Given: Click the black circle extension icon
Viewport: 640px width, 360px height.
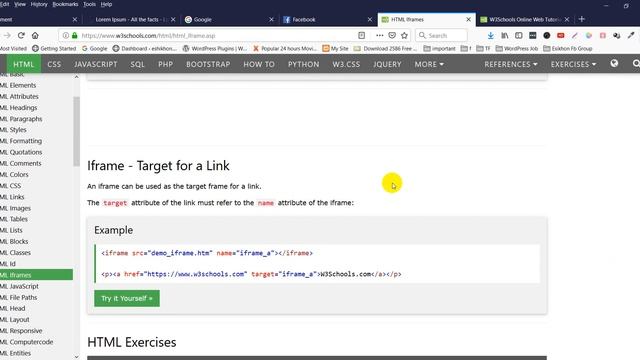Looking at the screenshot, I should pyautogui.click(x=547, y=36).
